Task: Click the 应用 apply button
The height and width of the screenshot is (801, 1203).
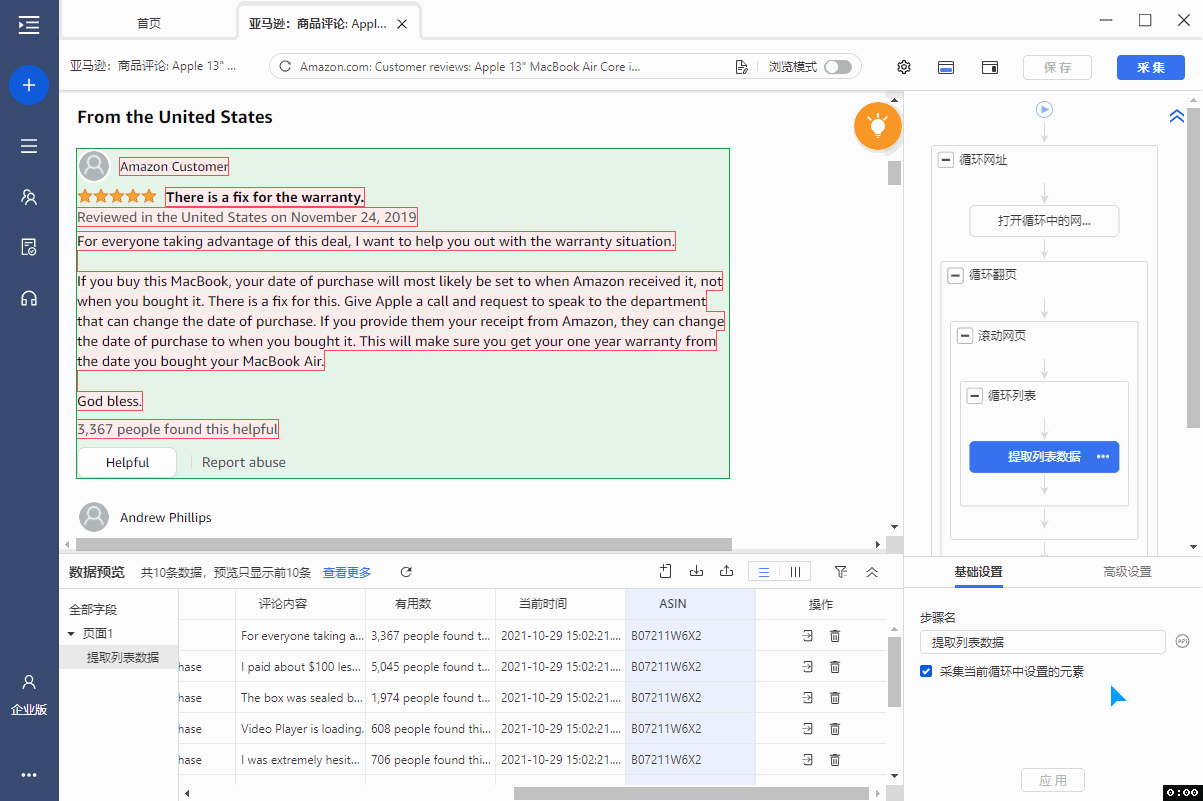Action: pyautogui.click(x=1053, y=780)
